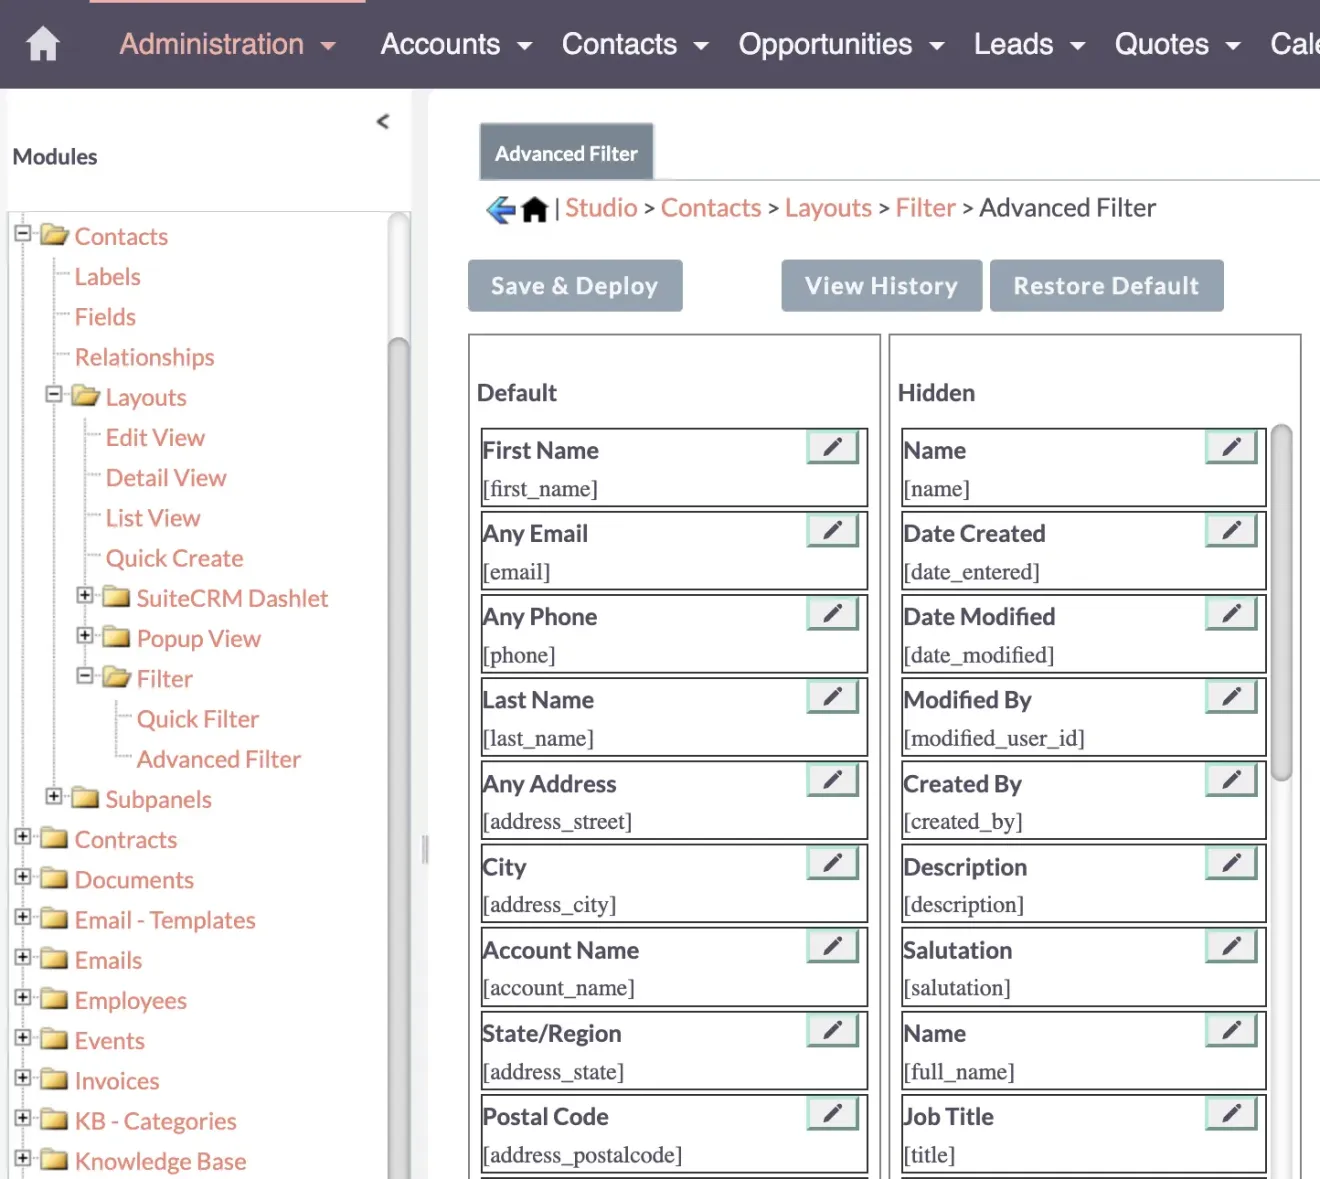Image resolution: width=1320 pixels, height=1179 pixels.
Task: Collapse the Contacts tree node
Action: 23,234
